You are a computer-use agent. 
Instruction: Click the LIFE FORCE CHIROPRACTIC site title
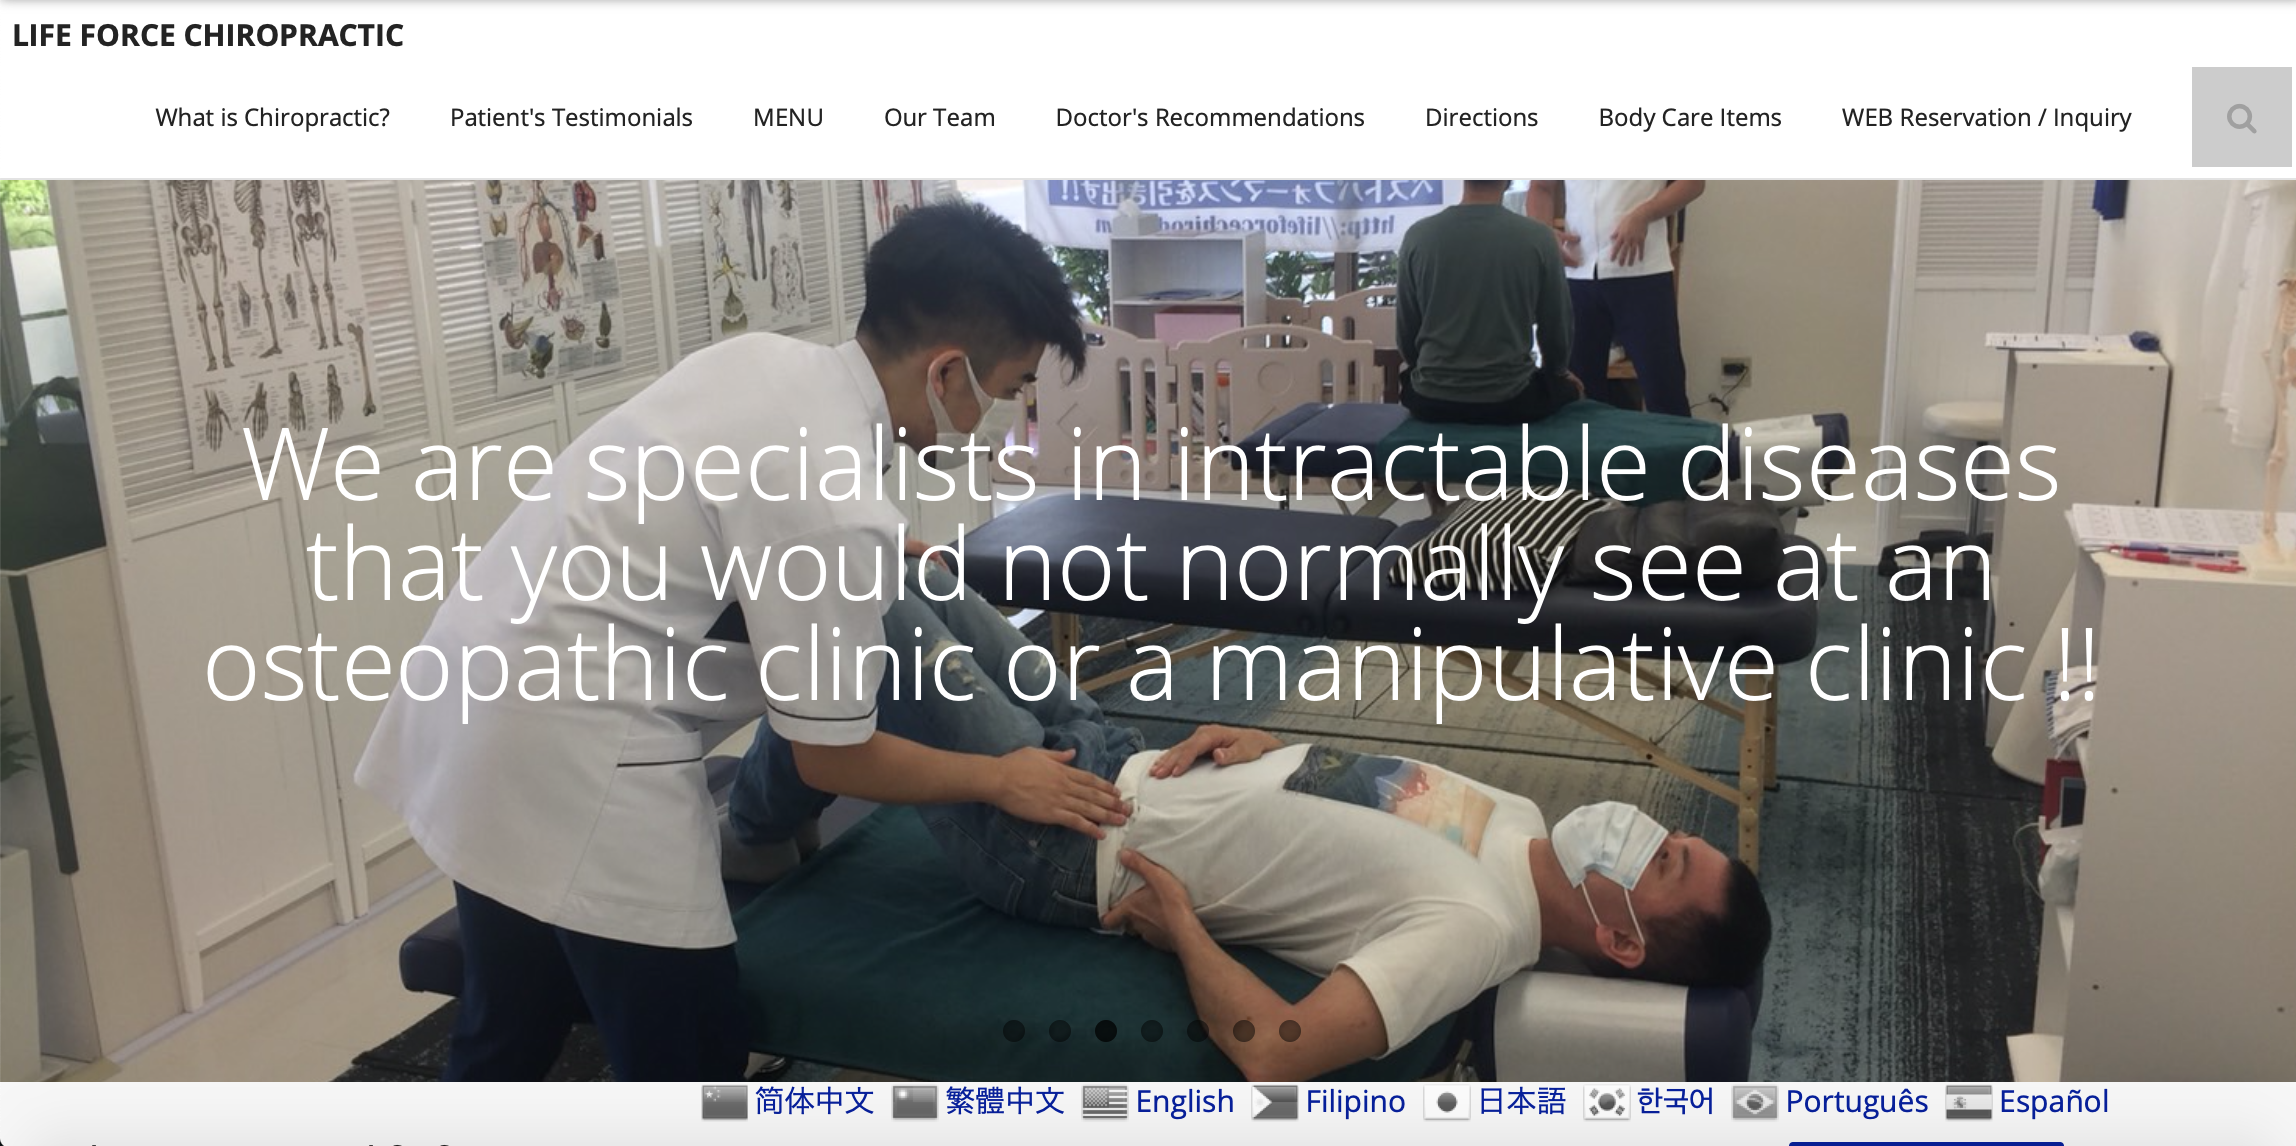coord(208,35)
